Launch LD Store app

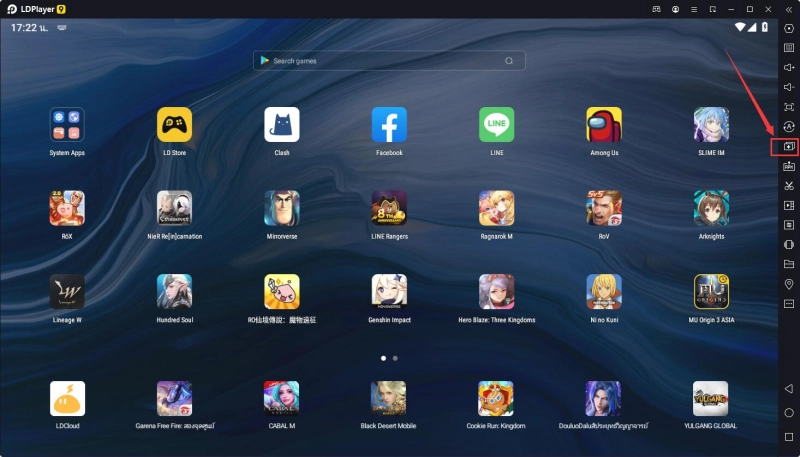(x=174, y=124)
